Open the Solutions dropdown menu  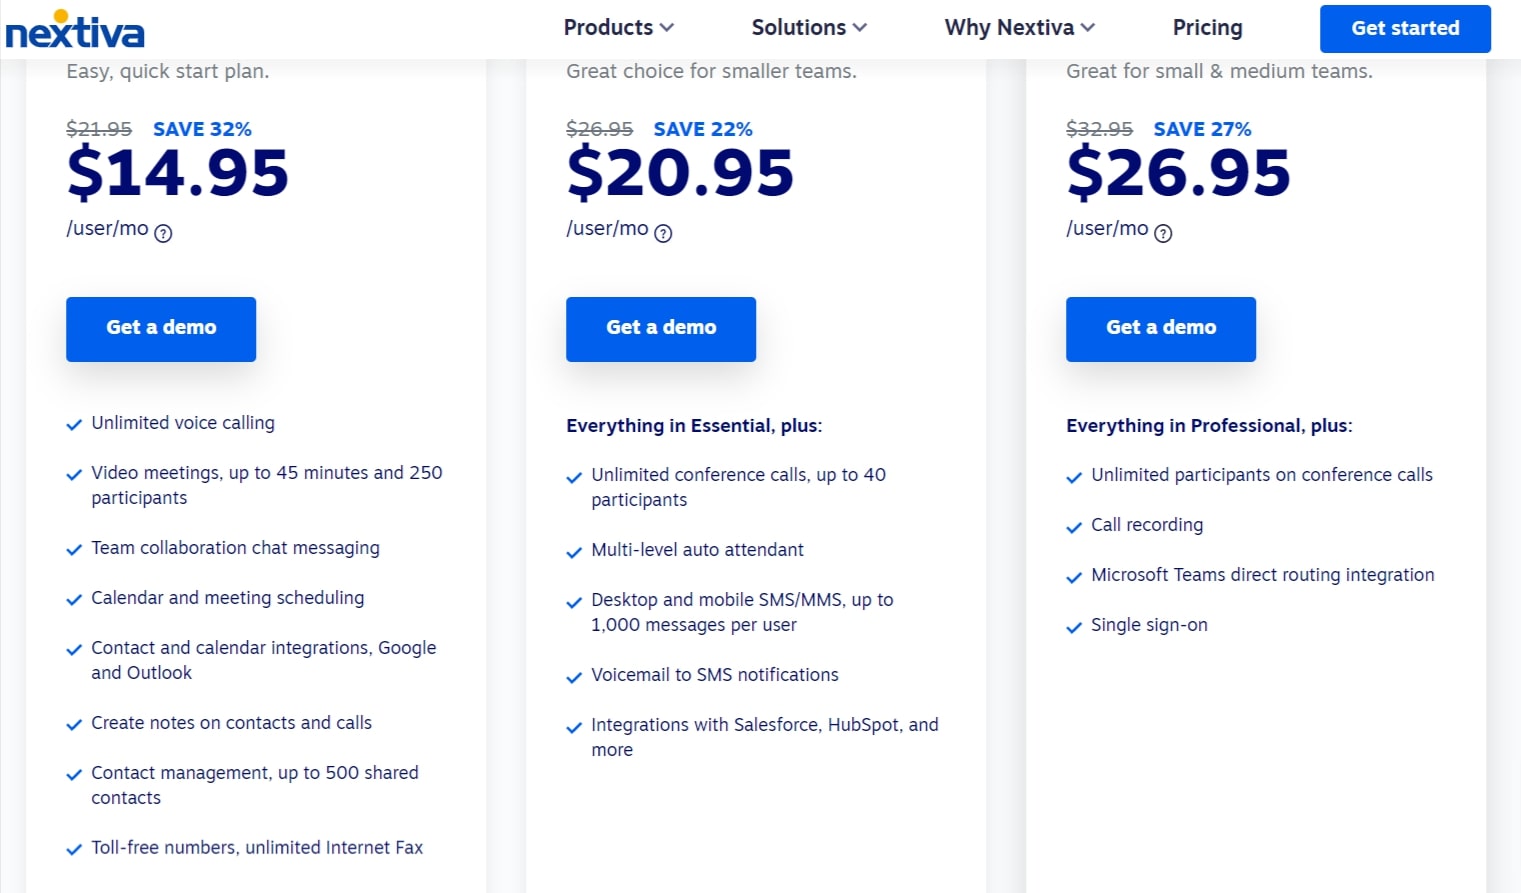pos(808,28)
